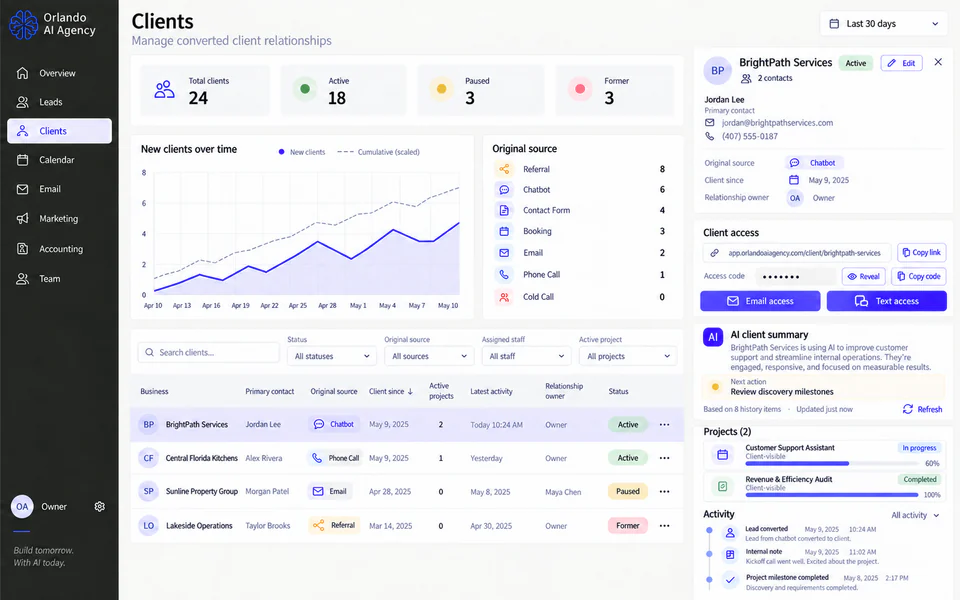Open Calendar from the sidebar
The height and width of the screenshot is (600, 960).
pos(59,160)
